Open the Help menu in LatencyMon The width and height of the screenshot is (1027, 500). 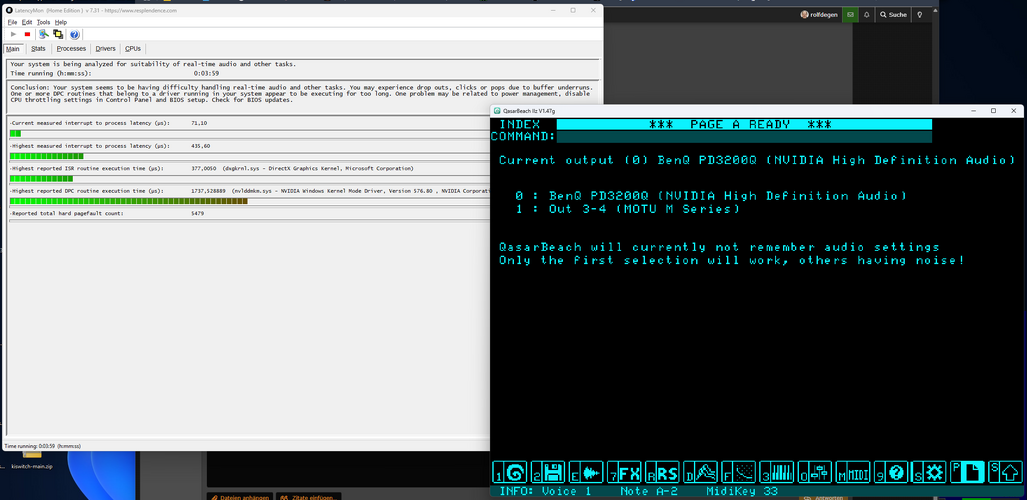click(61, 22)
